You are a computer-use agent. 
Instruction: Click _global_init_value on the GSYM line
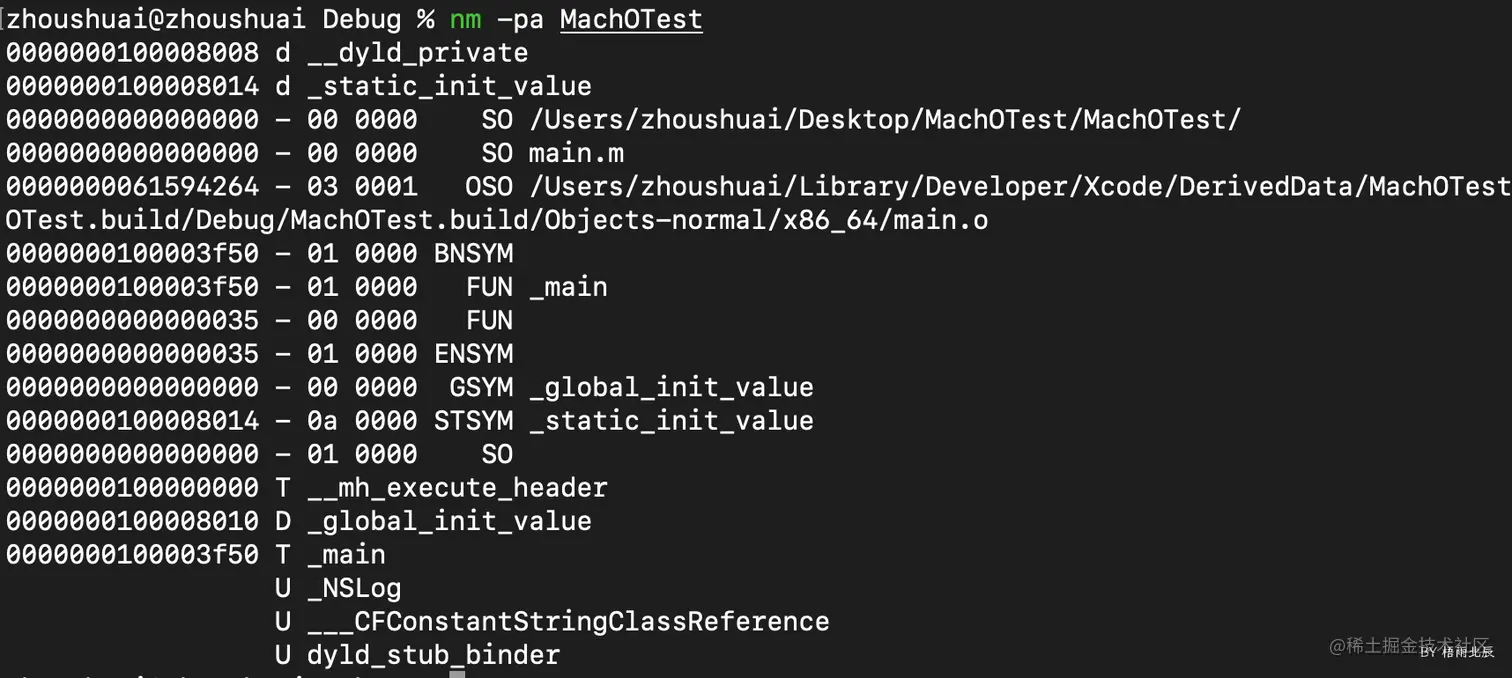click(x=671, y=387)
